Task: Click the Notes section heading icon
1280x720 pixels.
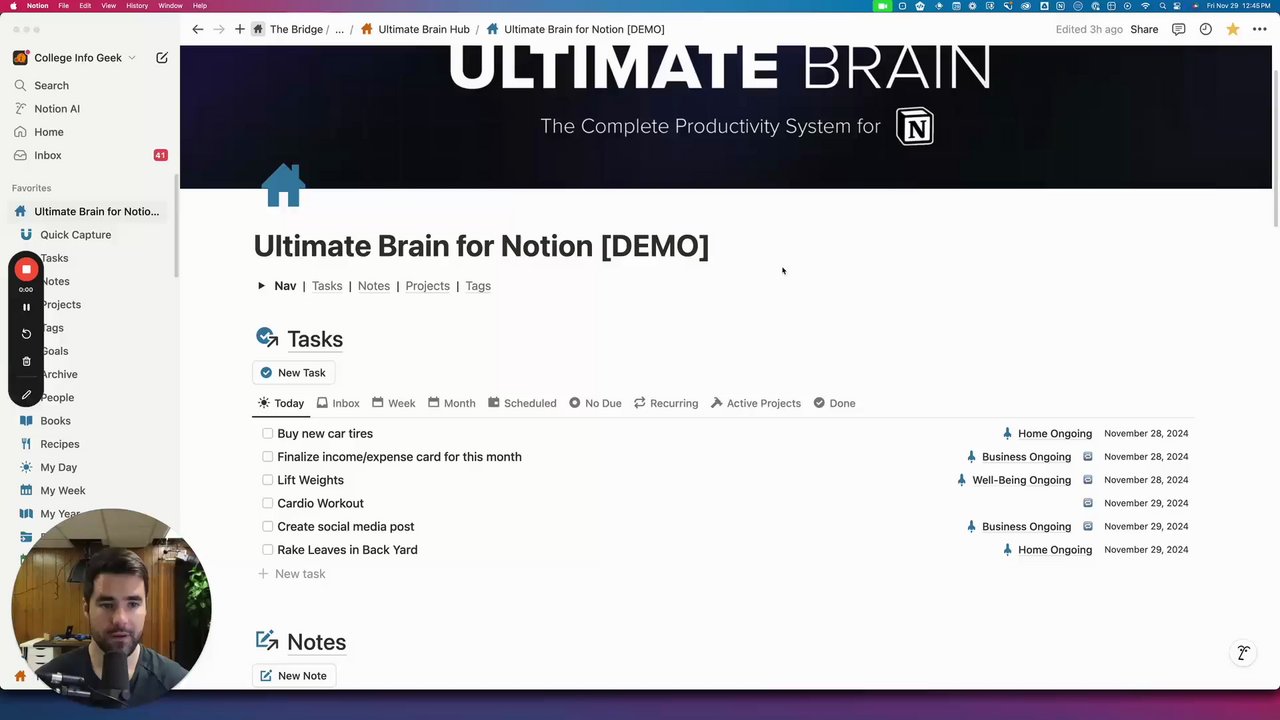Action: coord(267,641)
